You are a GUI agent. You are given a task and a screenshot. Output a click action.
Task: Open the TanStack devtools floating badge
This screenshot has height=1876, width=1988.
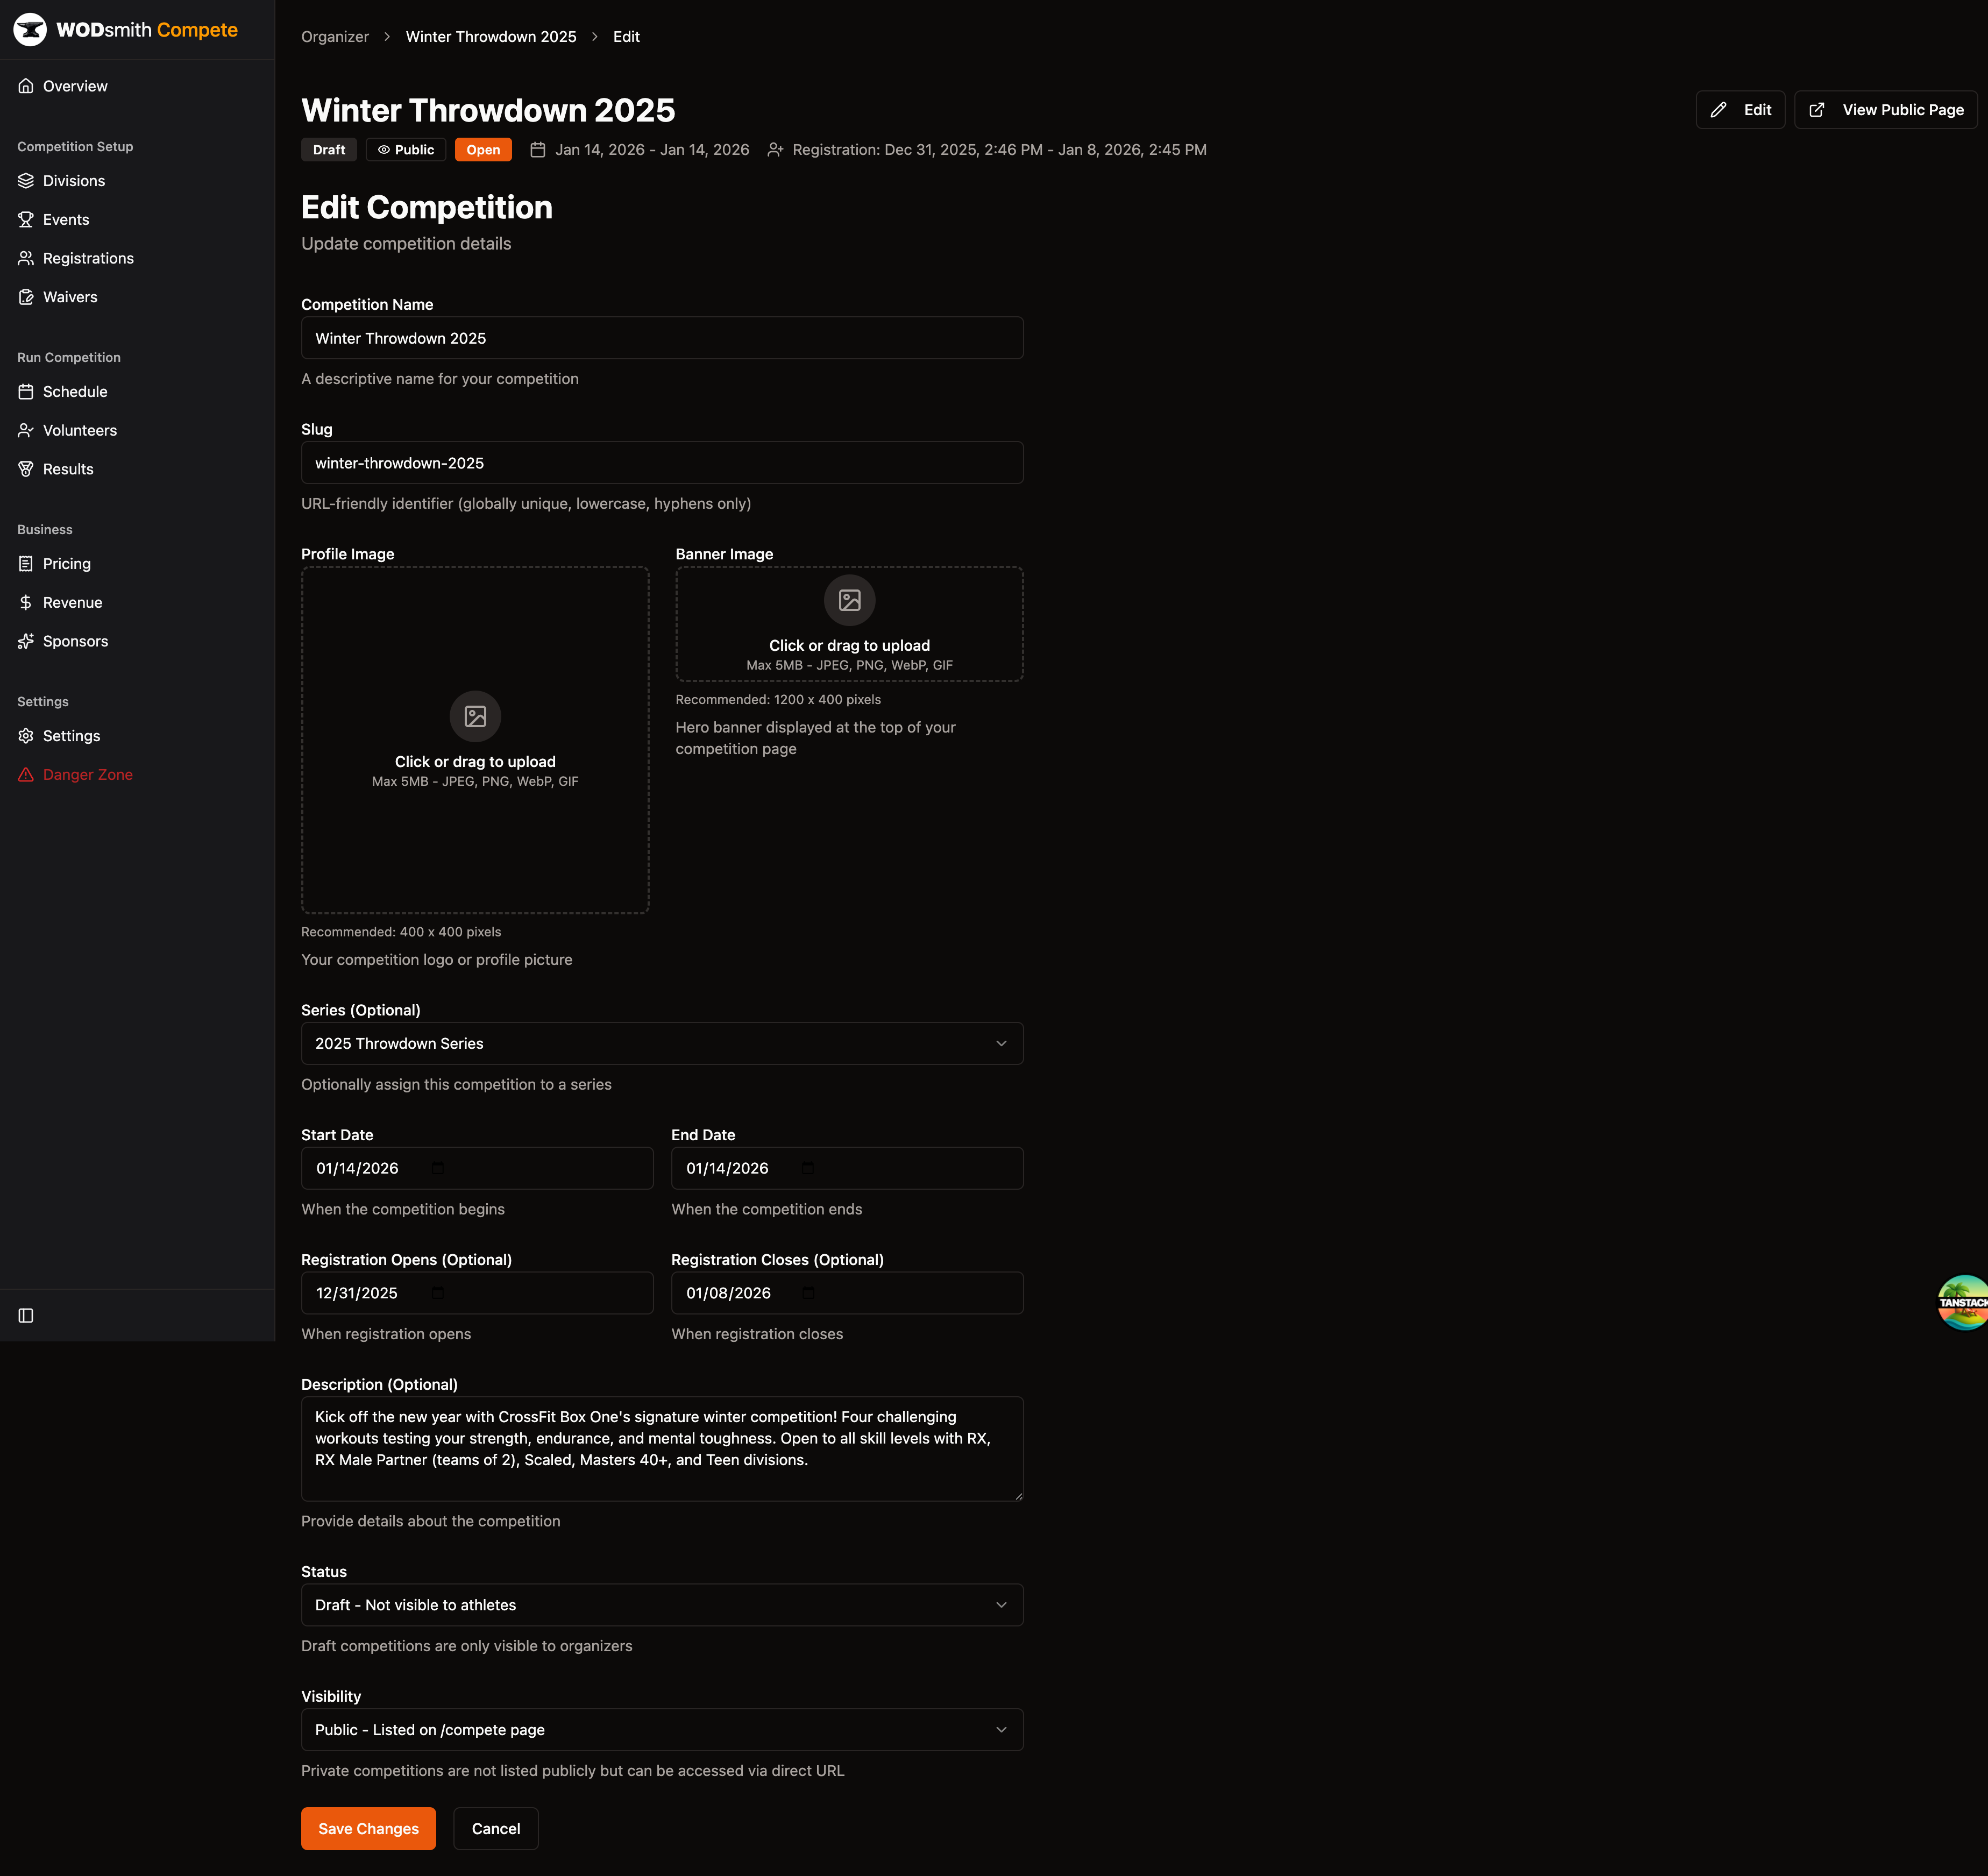coord(1963,1302)
